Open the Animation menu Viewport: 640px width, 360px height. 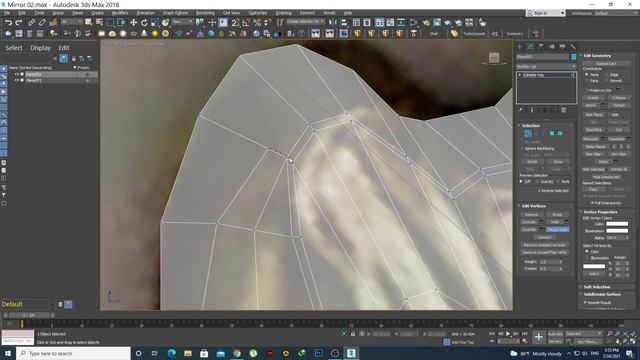point(145,13)
